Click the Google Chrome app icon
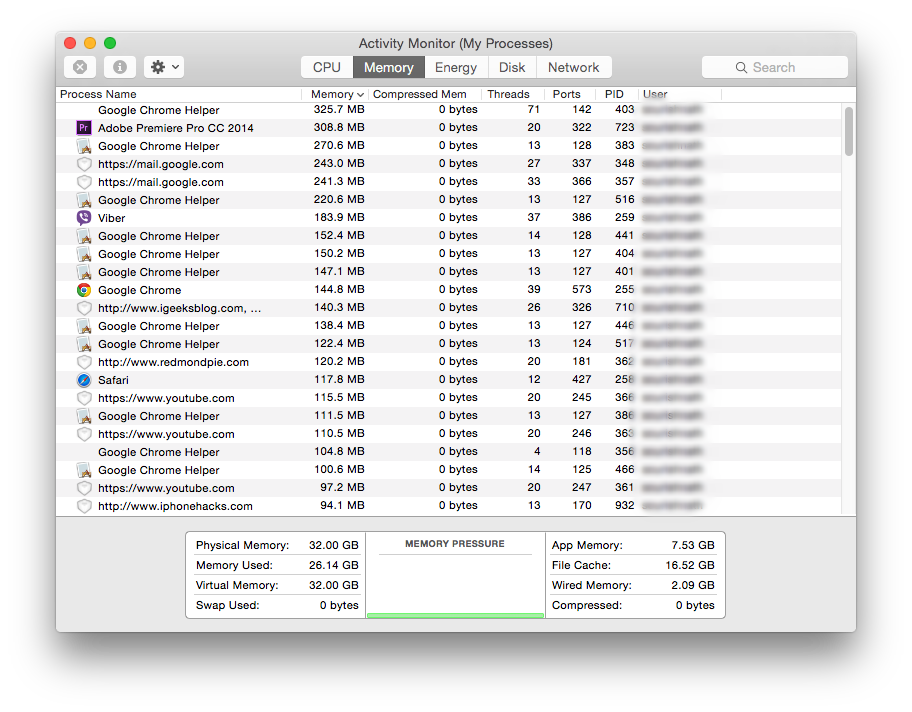Screen dimensions: 912x712 click(x=84, y=290)
